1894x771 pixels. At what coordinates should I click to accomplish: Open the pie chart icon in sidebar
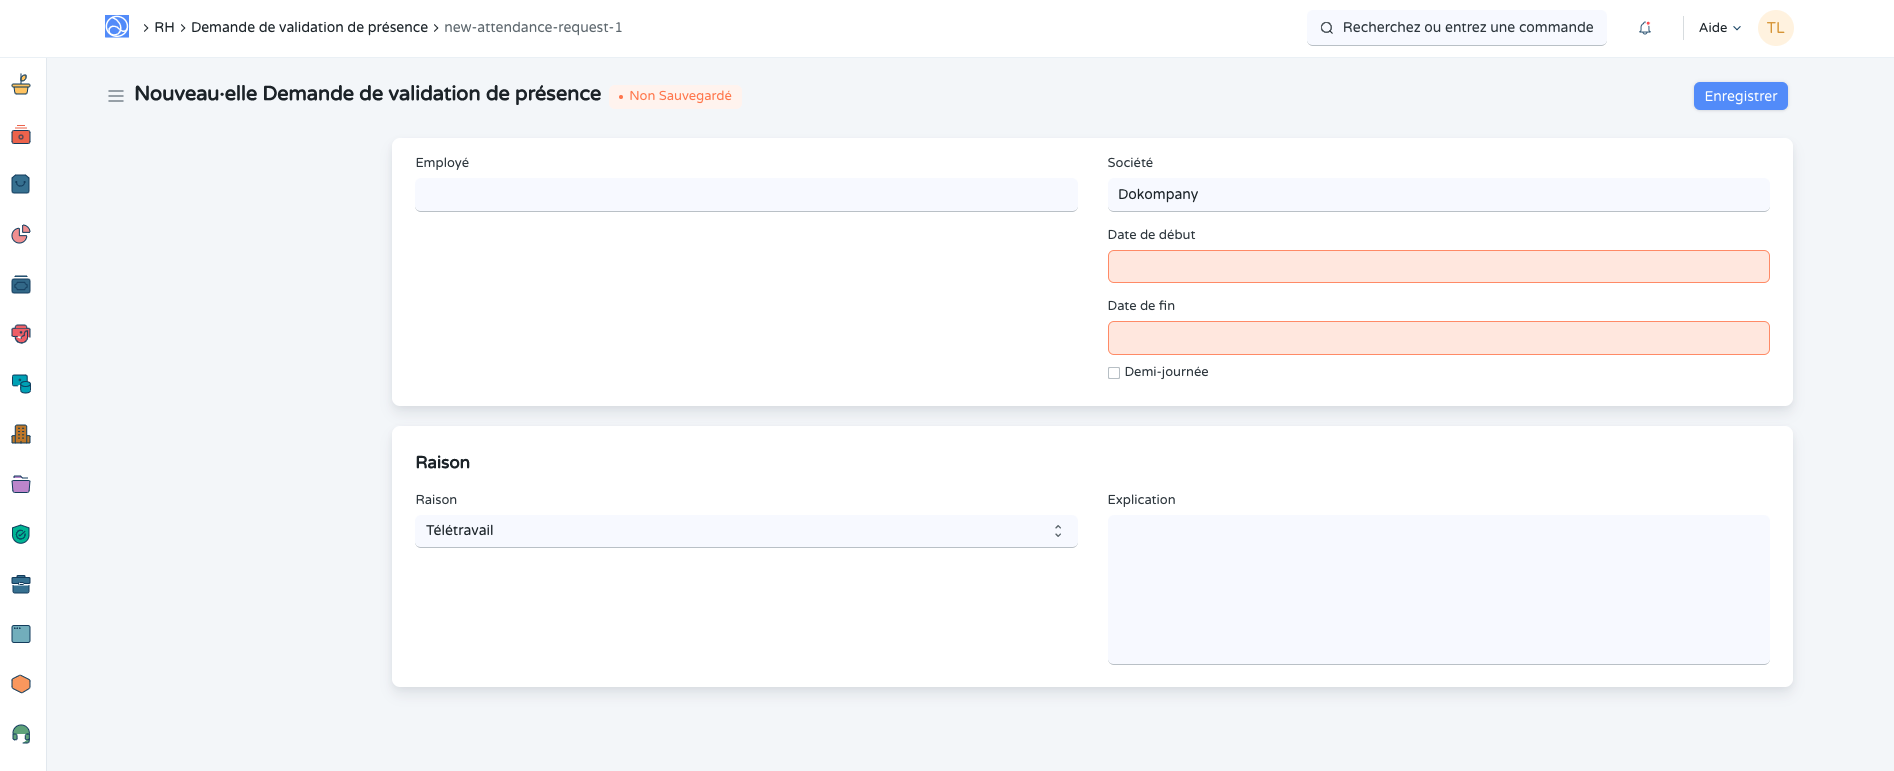coord(21,234)
